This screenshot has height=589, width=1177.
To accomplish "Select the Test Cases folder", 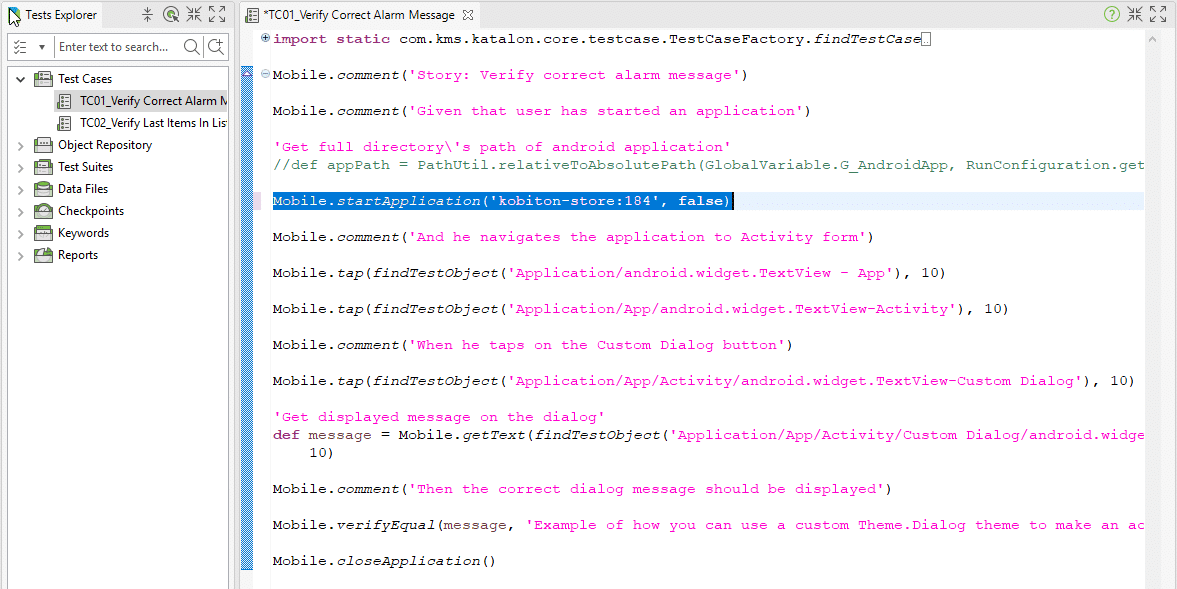I will (85, 79).
